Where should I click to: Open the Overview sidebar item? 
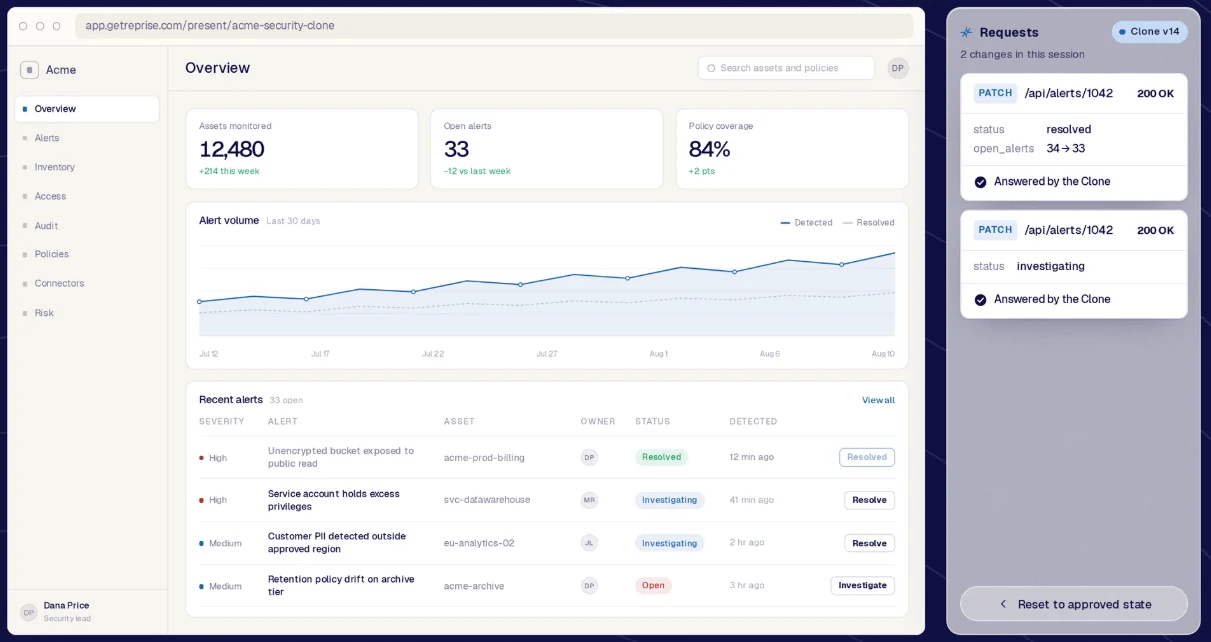(87, 109)
